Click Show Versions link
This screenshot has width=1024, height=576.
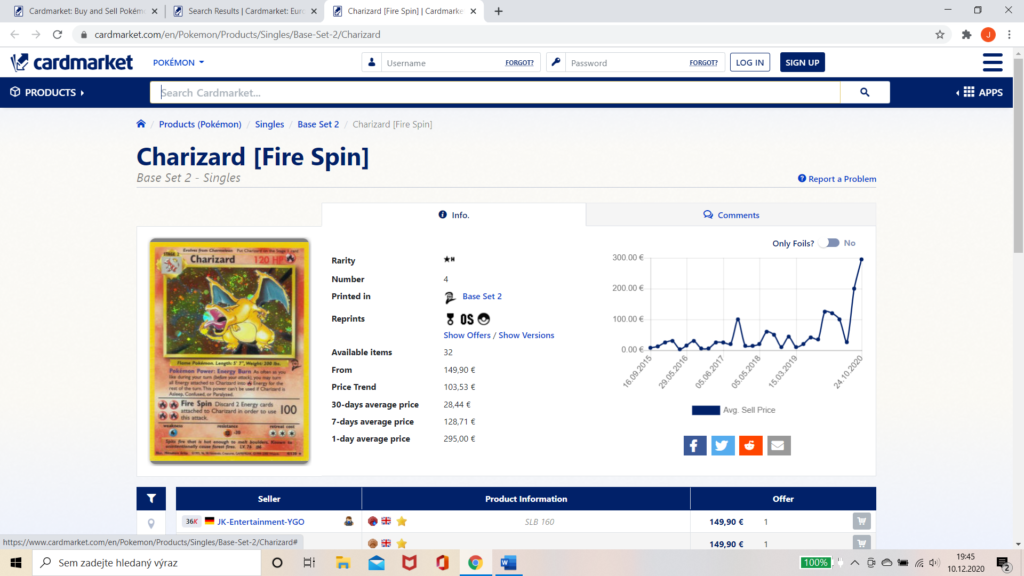click(526, 335)
